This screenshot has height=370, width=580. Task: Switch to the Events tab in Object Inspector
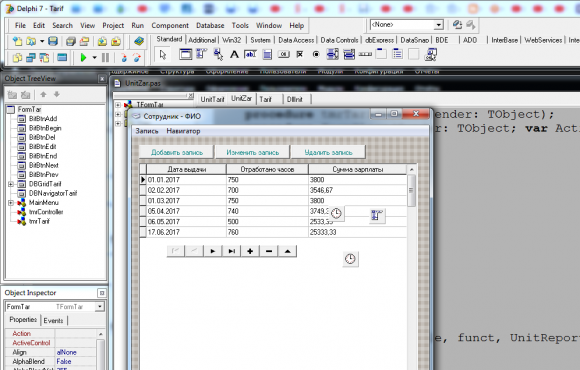(x=53, y=320)
